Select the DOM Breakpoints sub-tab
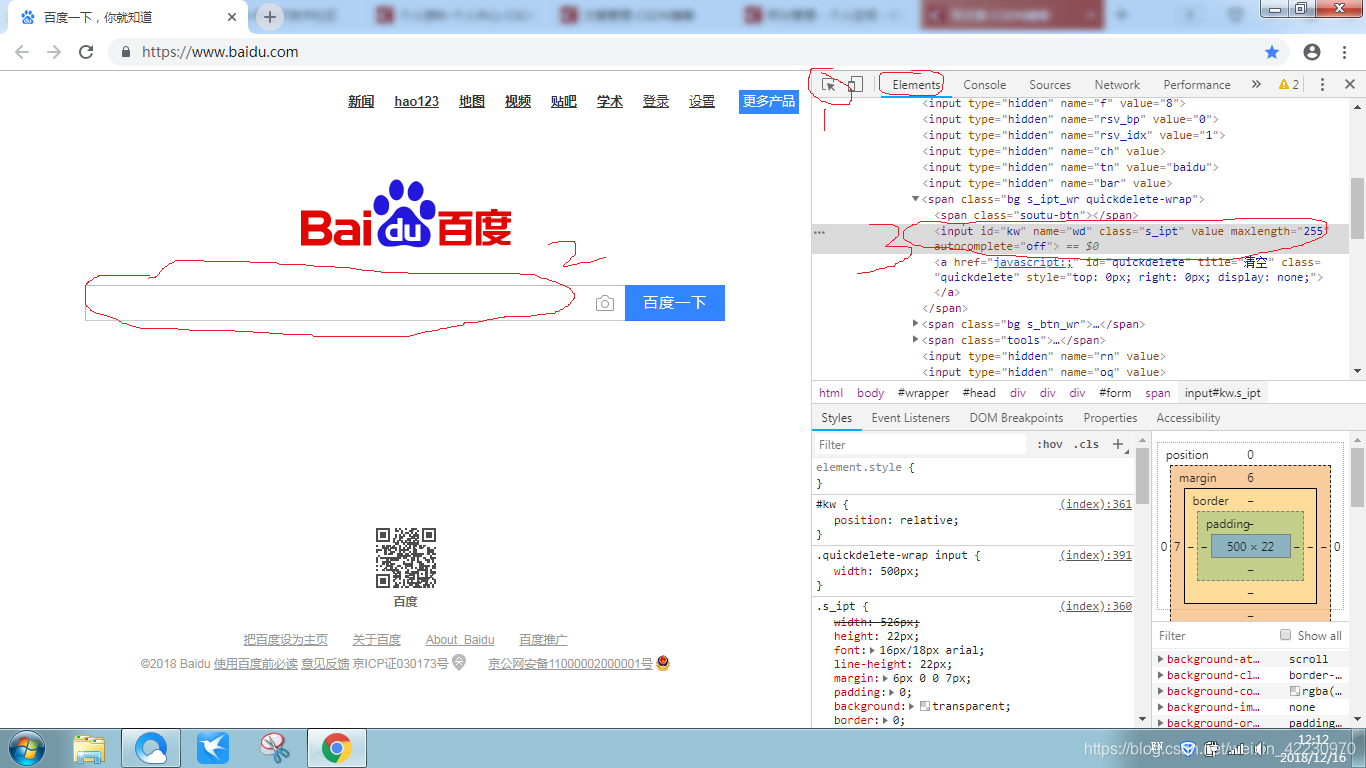This screenshot has height=768, width=1366. 1016,418
